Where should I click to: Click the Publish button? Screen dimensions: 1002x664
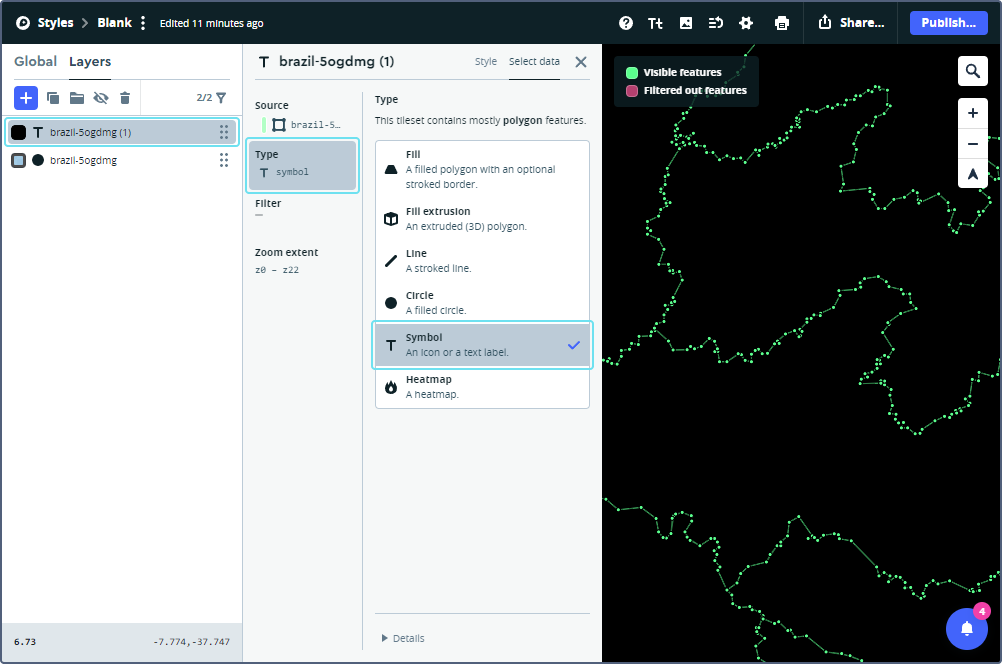coord(948,23)
